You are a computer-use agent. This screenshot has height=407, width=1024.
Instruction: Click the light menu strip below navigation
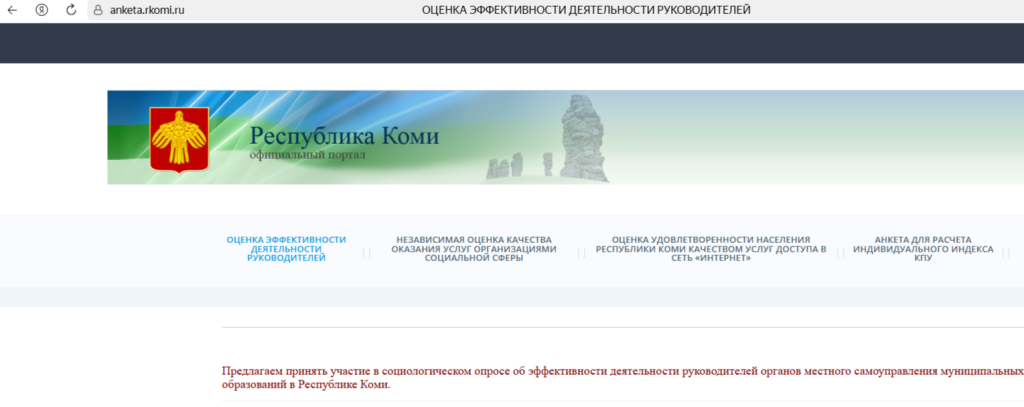[x=512, y=297]
